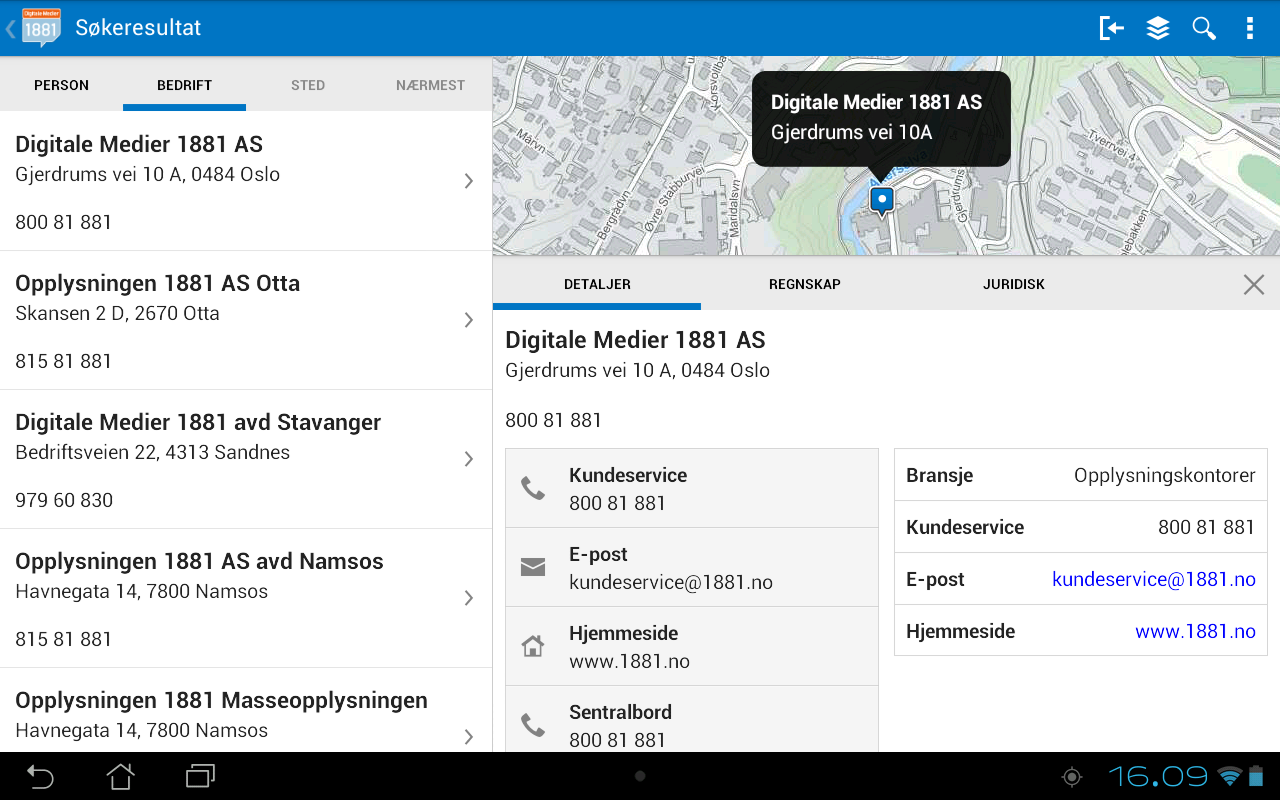Viewport: 1280px width, 800px height.
Task: Tap the blue map pin marker
Action: [881, 201]
